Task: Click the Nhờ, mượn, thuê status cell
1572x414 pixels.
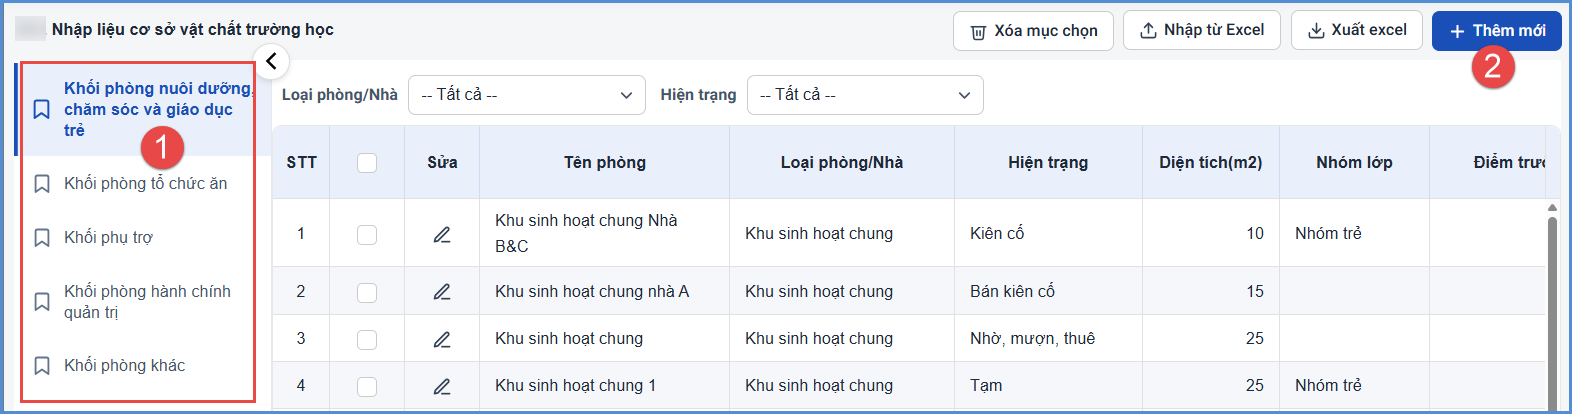Action: pyautogui.click(x=1048, y=339)
